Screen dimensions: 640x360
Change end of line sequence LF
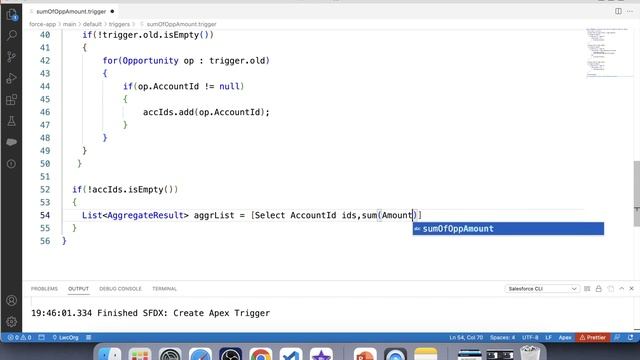(x=548, y=338)
